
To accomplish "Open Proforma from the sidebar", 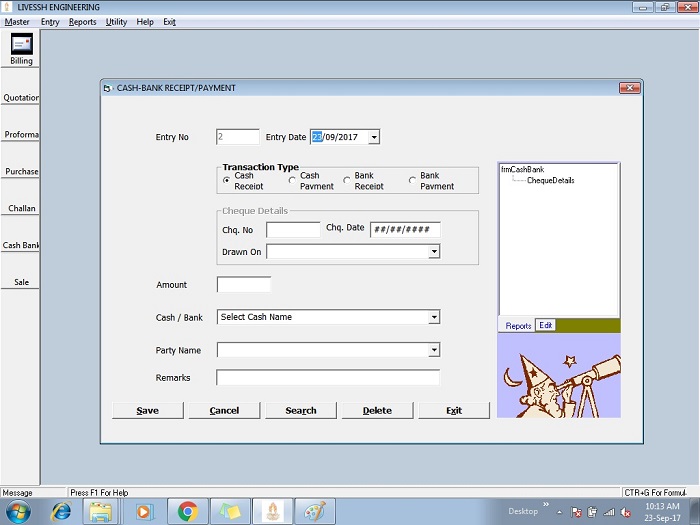I will pyautogui.click(x=20, y=134).
